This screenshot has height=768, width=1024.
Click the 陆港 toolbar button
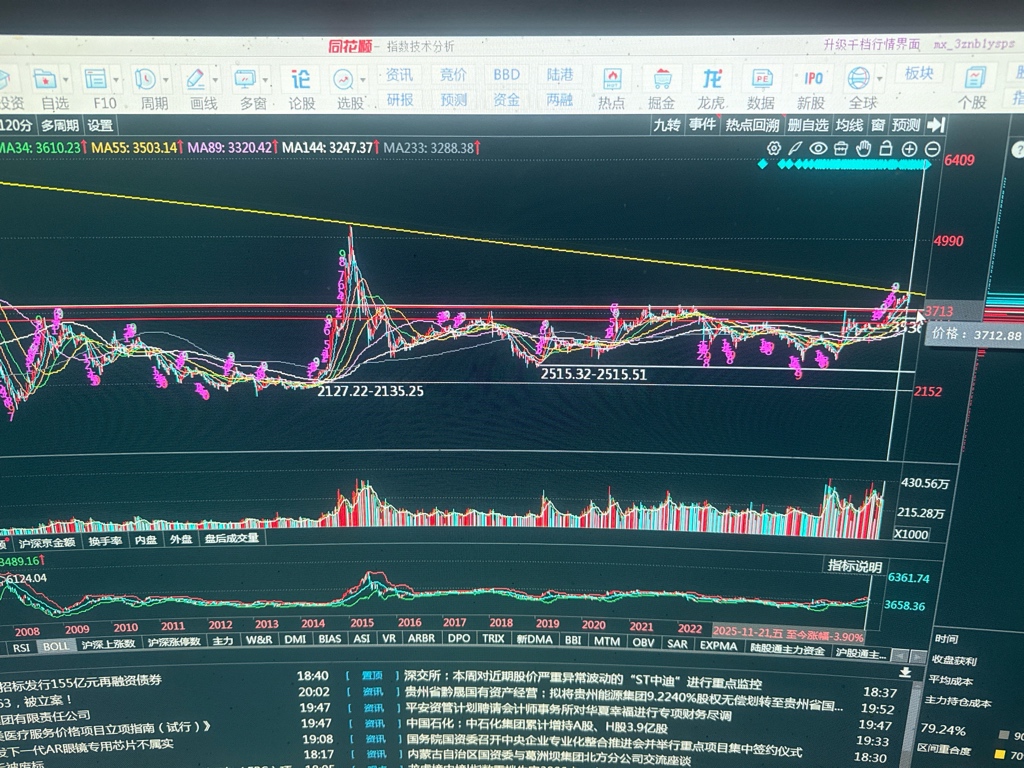tap(560, 74)
